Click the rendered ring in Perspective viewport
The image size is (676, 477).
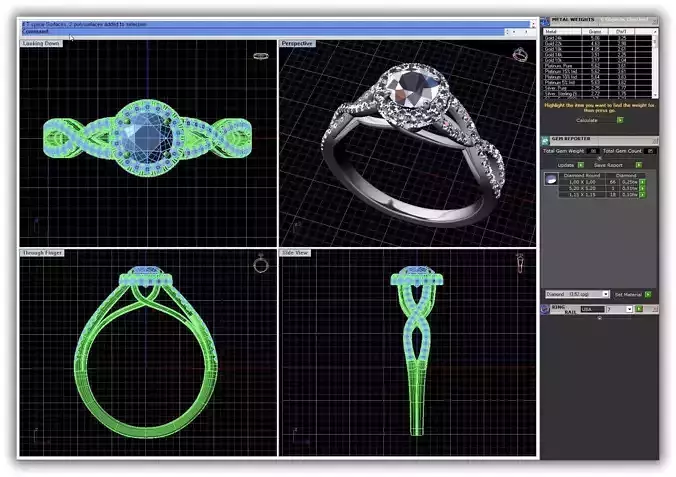(x=414, y=144)
